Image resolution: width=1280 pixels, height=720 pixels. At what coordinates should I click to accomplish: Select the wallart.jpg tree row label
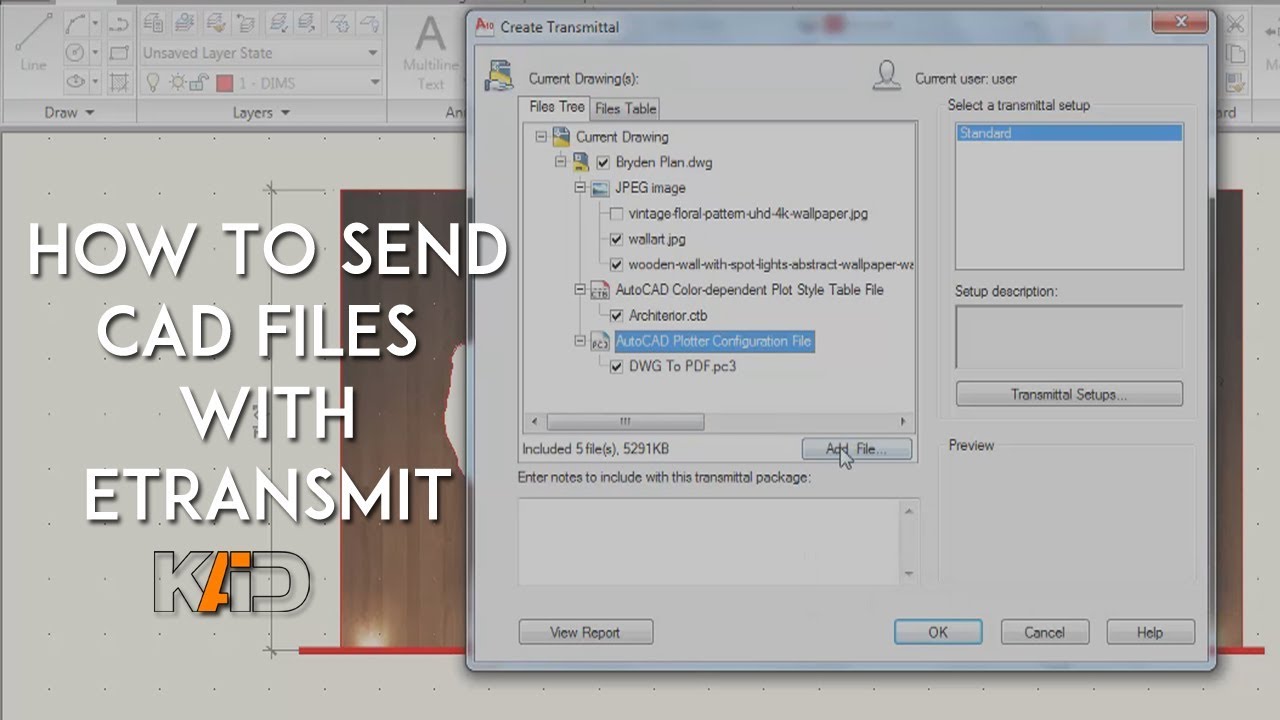pyautogui.click(x=657, y=239)
